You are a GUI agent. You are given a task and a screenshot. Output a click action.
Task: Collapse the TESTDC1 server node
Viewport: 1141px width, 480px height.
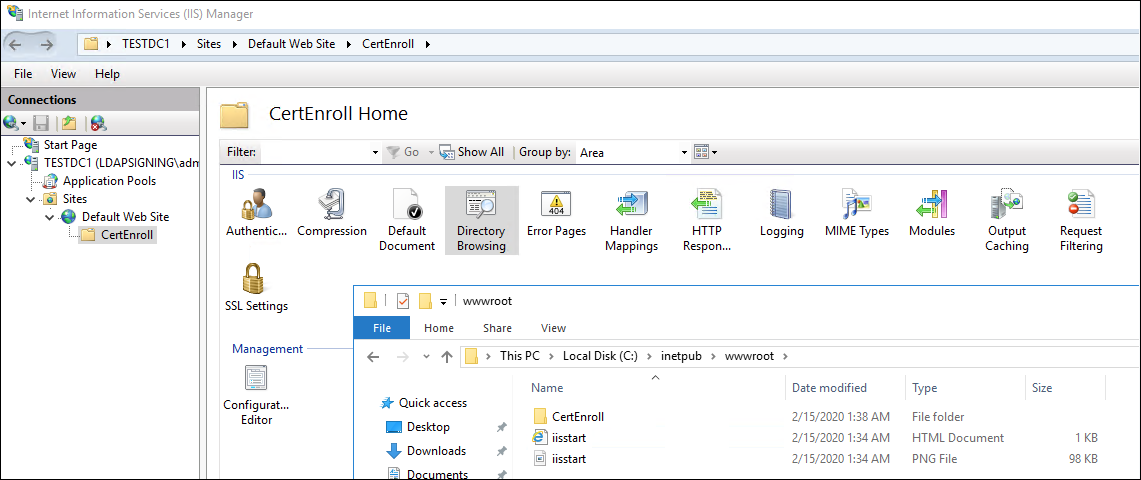pyautogui.click(x=11, y=163)
